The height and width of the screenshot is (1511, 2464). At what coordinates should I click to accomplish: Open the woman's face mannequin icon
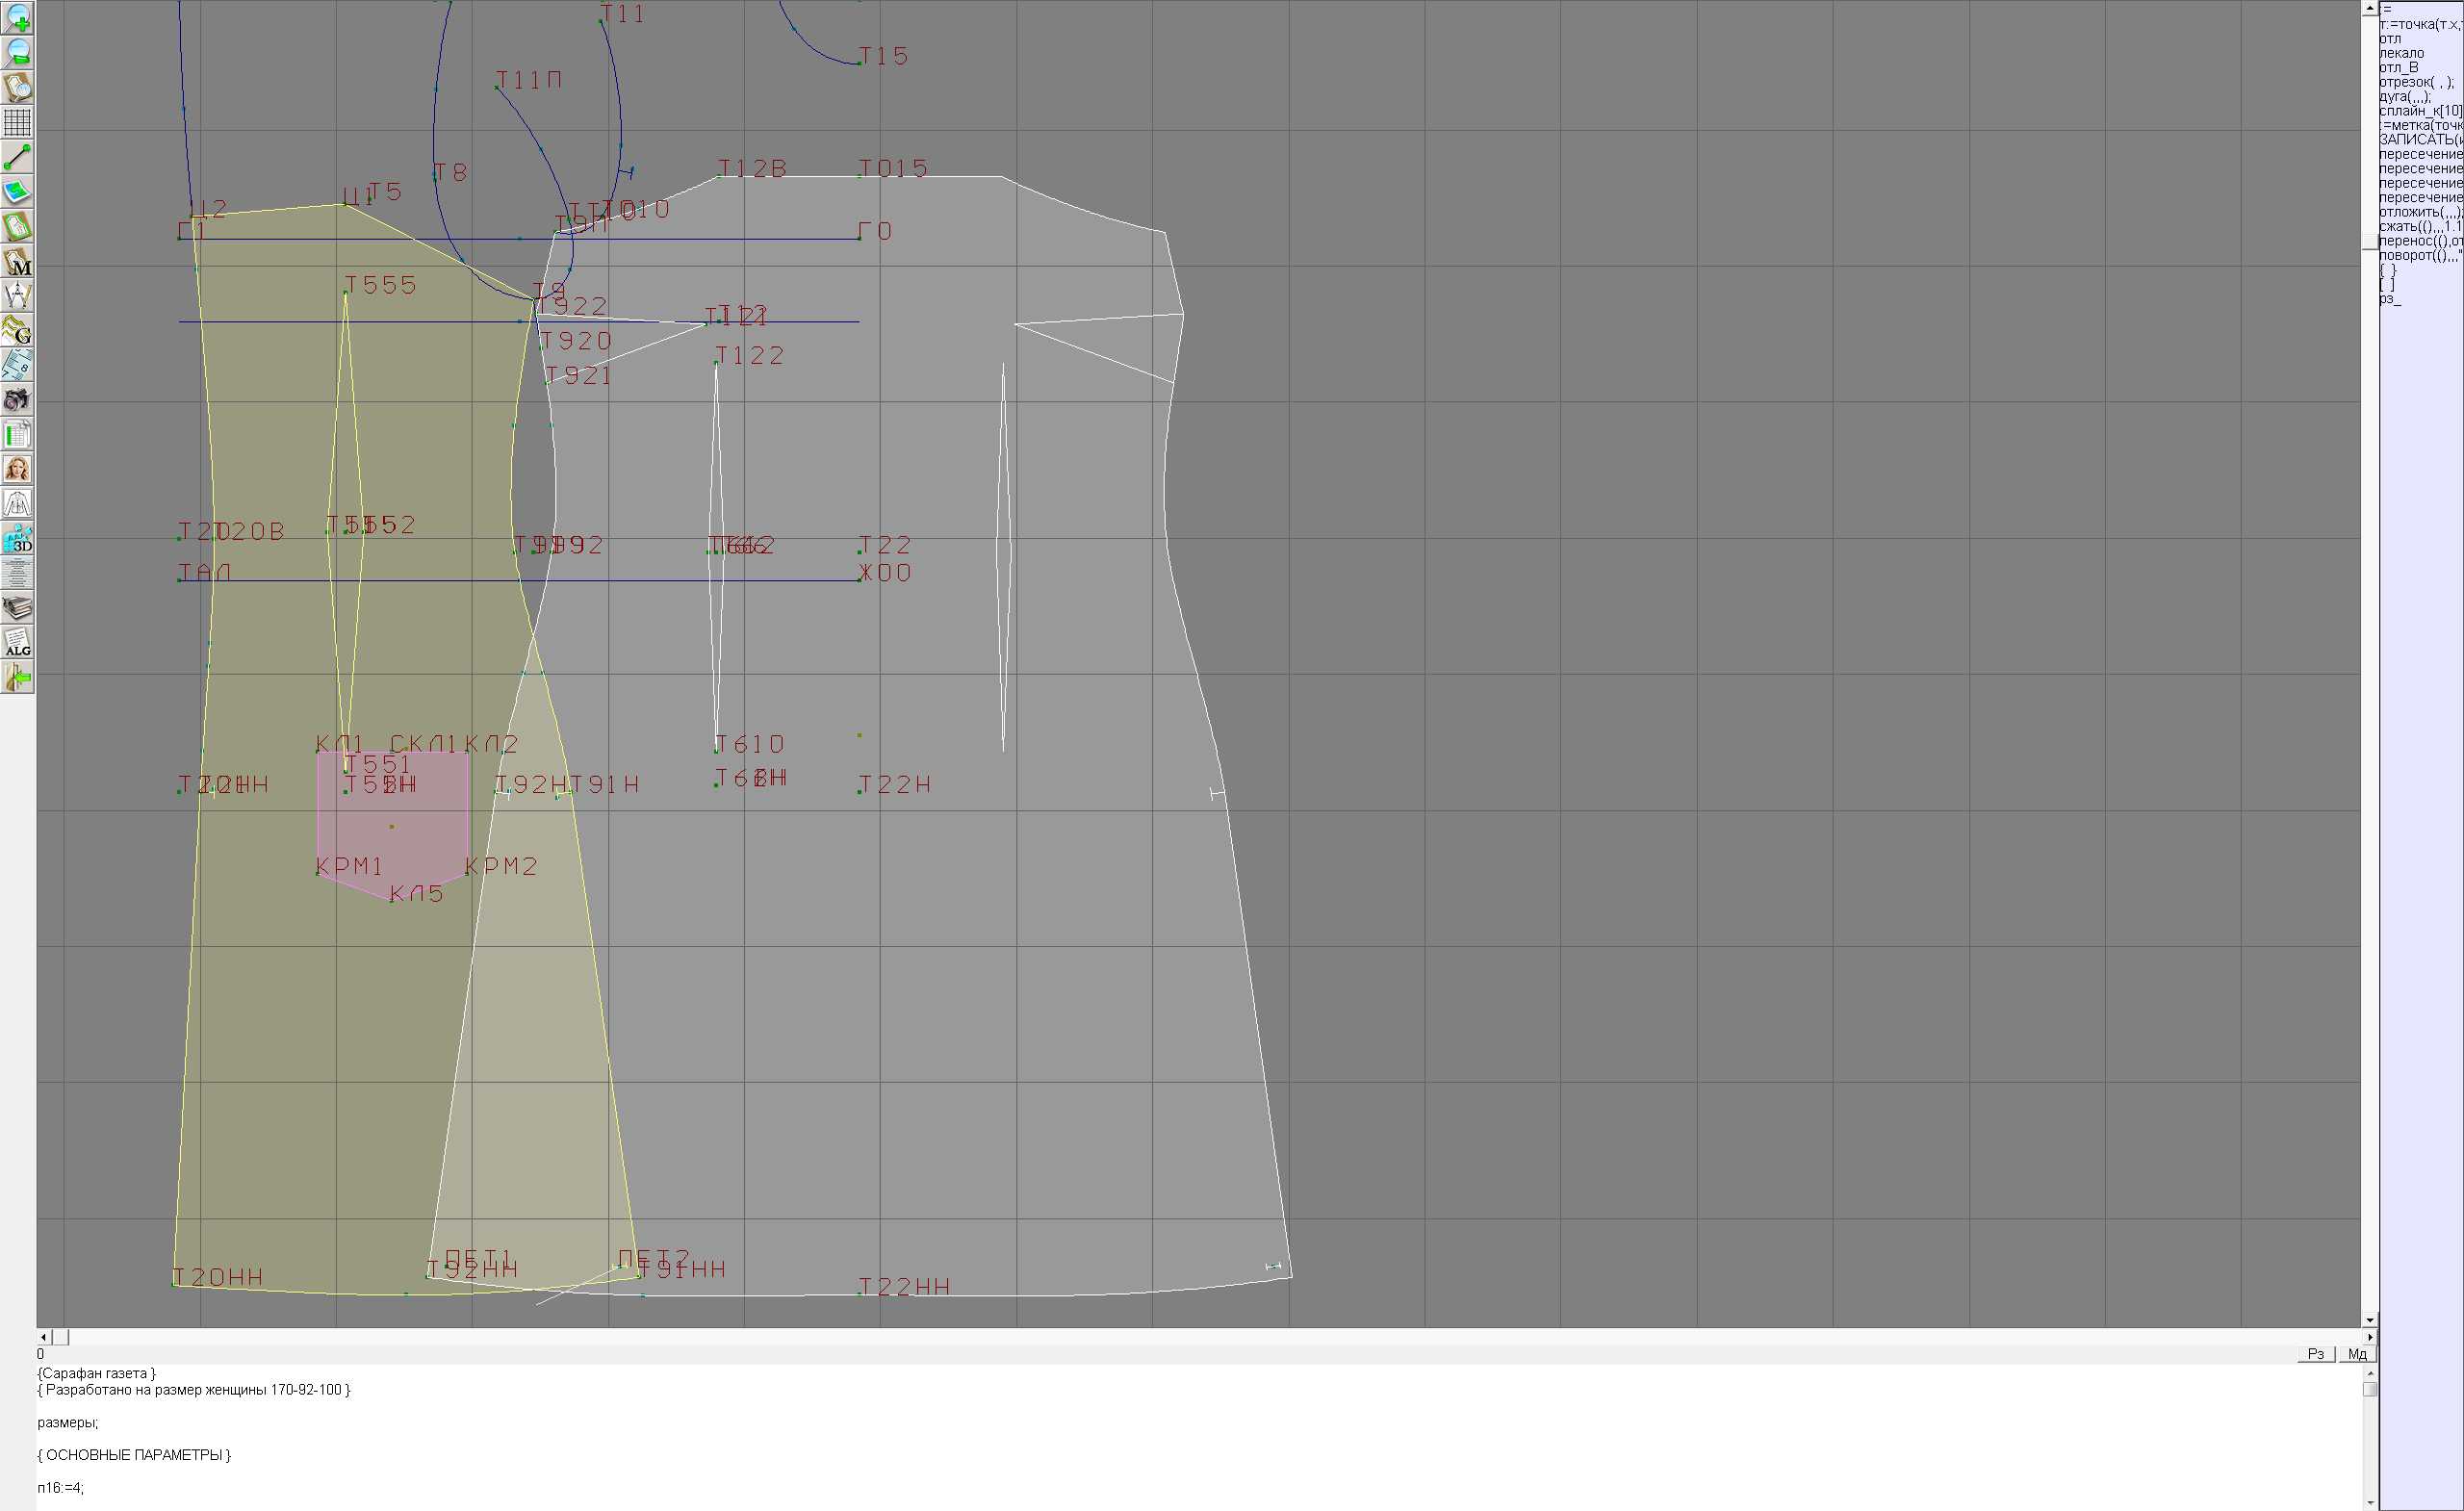(17, 469)
